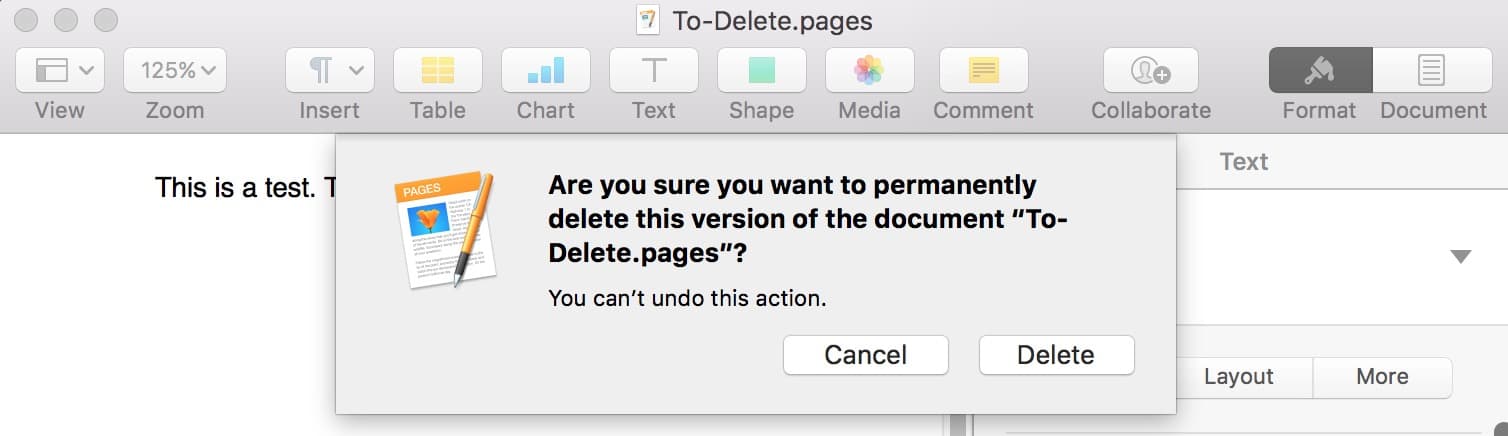
Task: Open the Insert paragraph menu
Action: coord(329,70)
